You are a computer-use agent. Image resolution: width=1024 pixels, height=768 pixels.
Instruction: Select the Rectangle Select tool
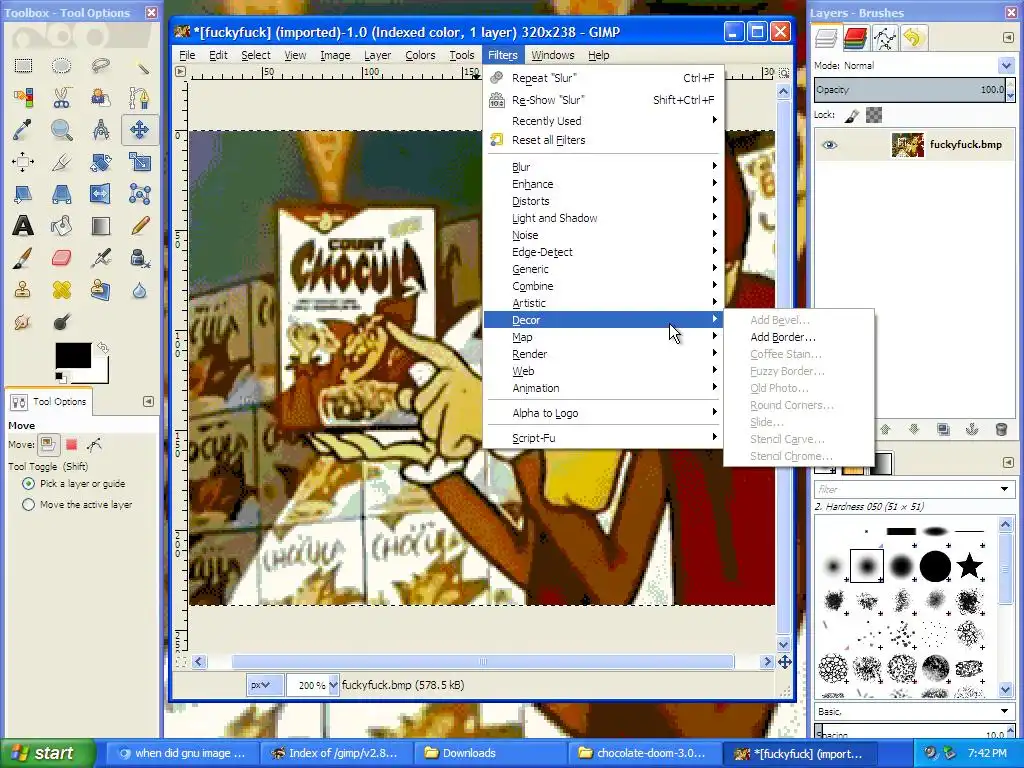[x=24, y=65]
